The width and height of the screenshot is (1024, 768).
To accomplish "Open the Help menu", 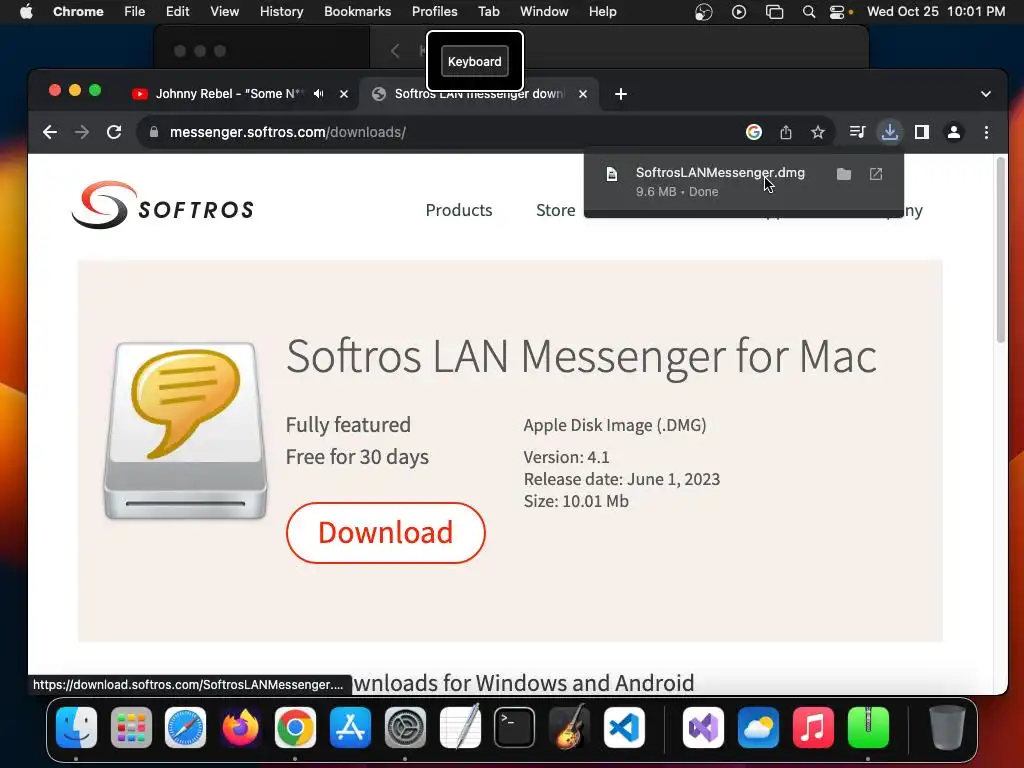I will tap(602, 12).
